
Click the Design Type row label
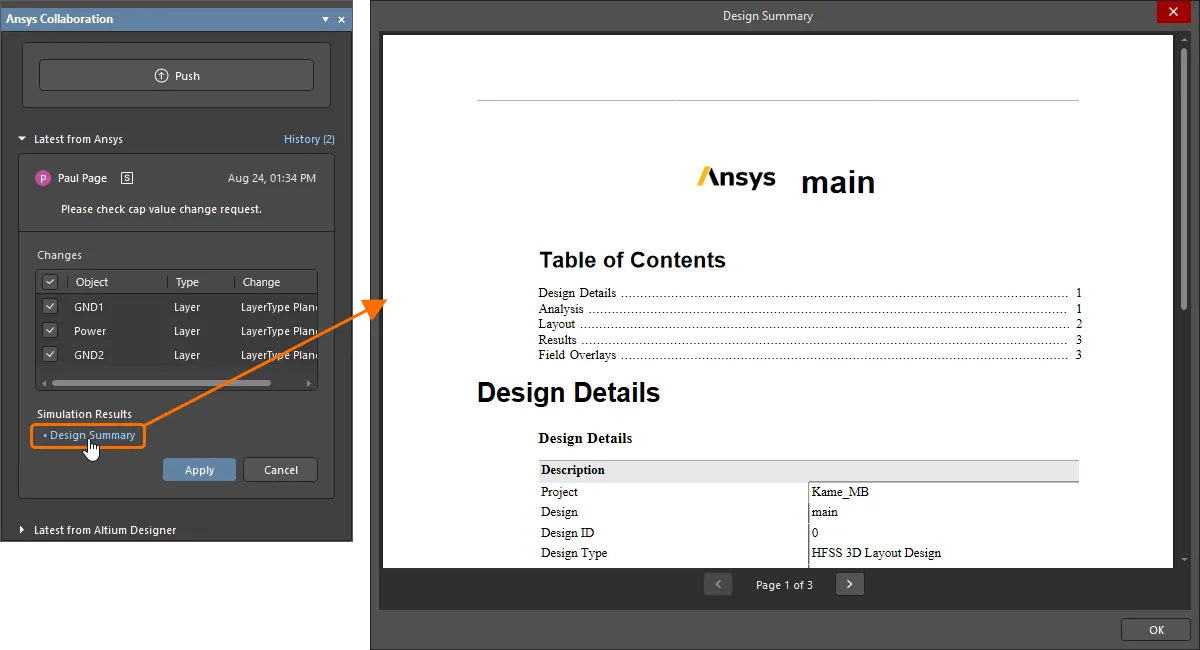tap(574, 553)
